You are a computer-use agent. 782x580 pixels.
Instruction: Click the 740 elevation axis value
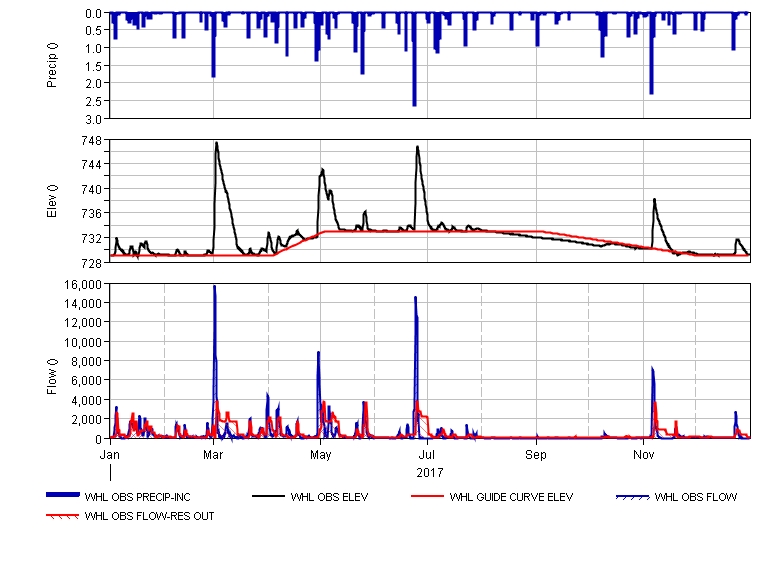[x=91, y=190]
